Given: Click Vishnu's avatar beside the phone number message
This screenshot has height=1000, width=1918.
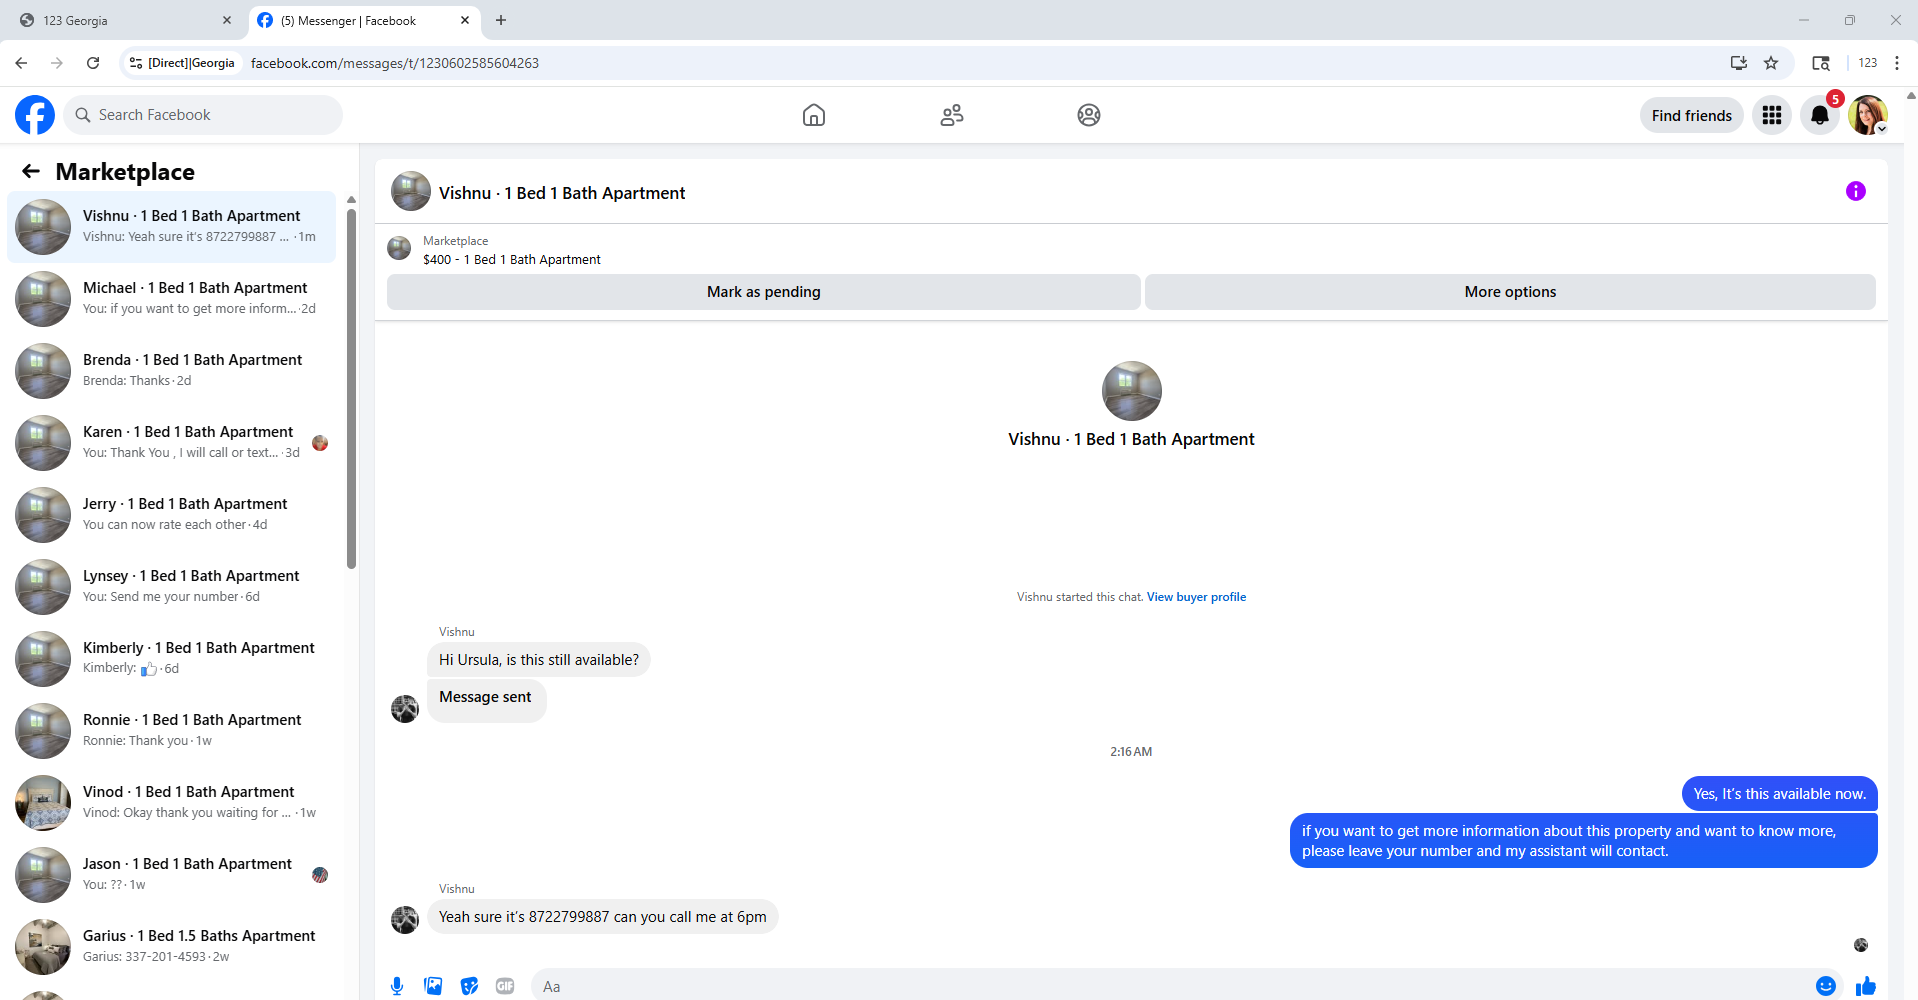Looking at the screenshot, I should pos(405,919).
